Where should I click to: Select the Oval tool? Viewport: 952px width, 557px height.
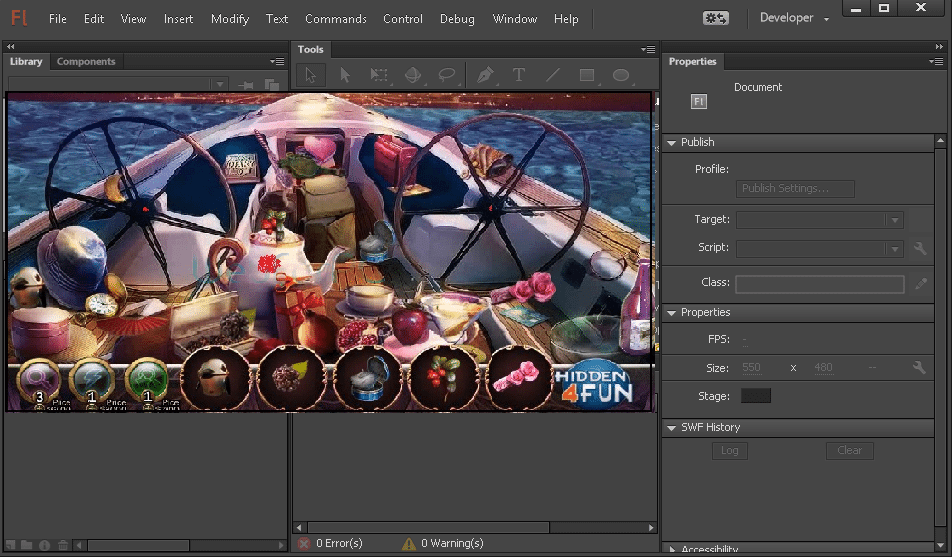[x=620, y=75]
